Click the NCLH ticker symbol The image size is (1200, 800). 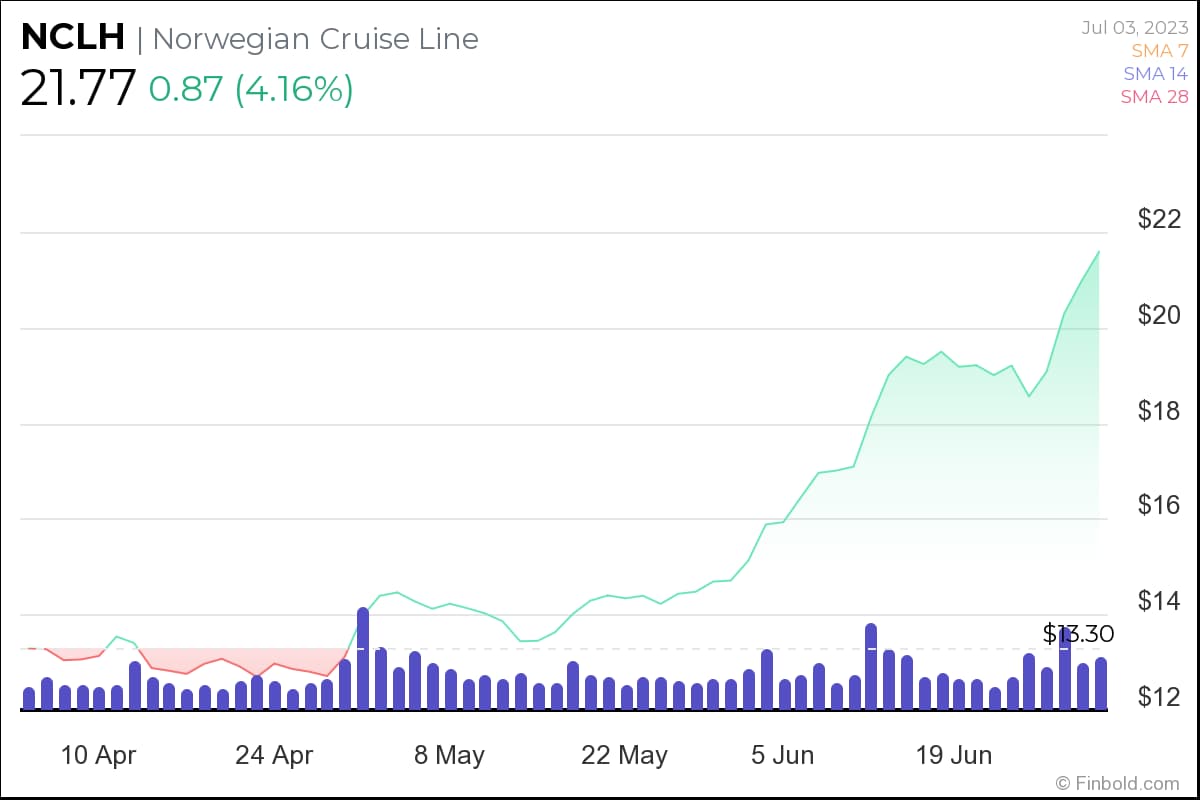72,38
